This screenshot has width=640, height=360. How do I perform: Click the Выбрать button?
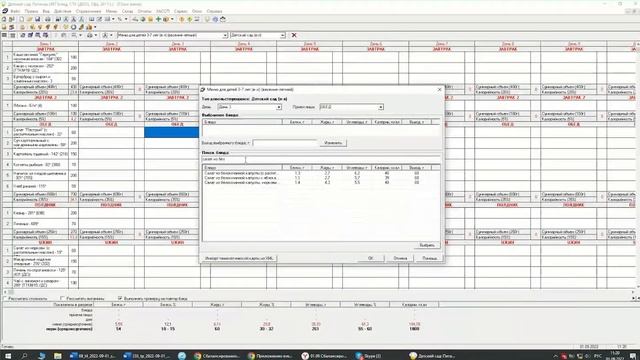pyautogui.click(x=427, y=245)
